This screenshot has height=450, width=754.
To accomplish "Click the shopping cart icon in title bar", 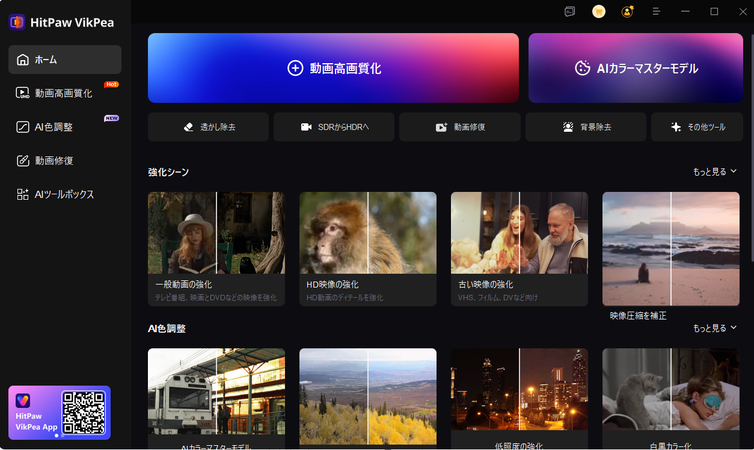I will point(598,12).
